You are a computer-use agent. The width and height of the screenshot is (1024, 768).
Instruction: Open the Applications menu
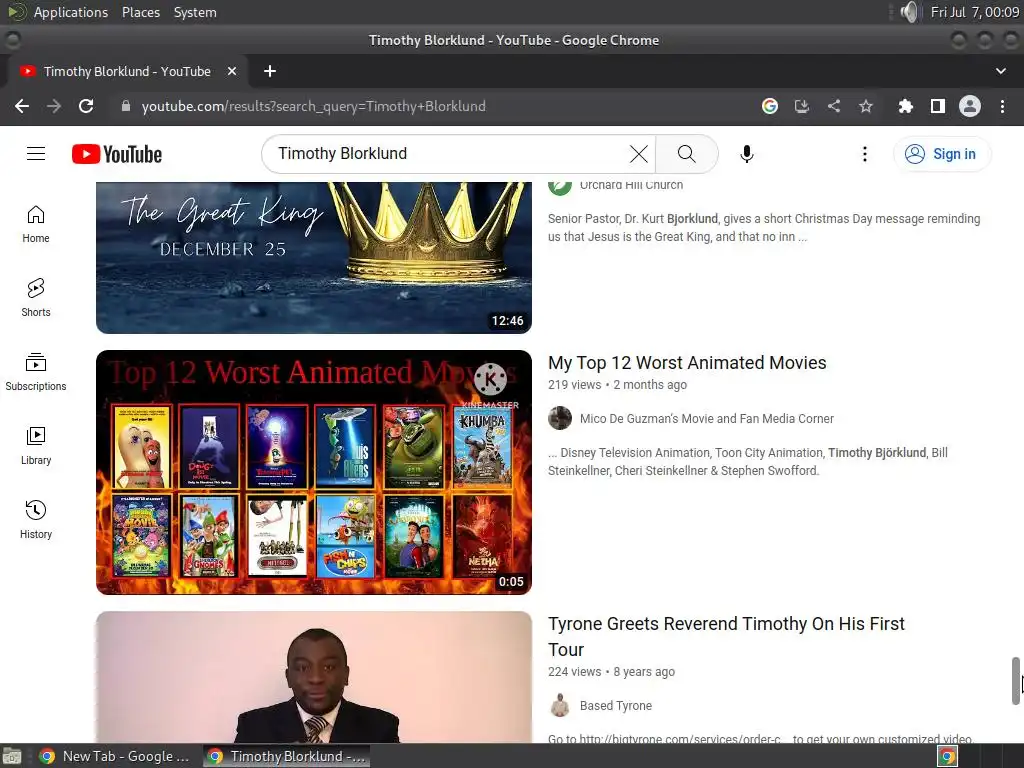point(71,12)
